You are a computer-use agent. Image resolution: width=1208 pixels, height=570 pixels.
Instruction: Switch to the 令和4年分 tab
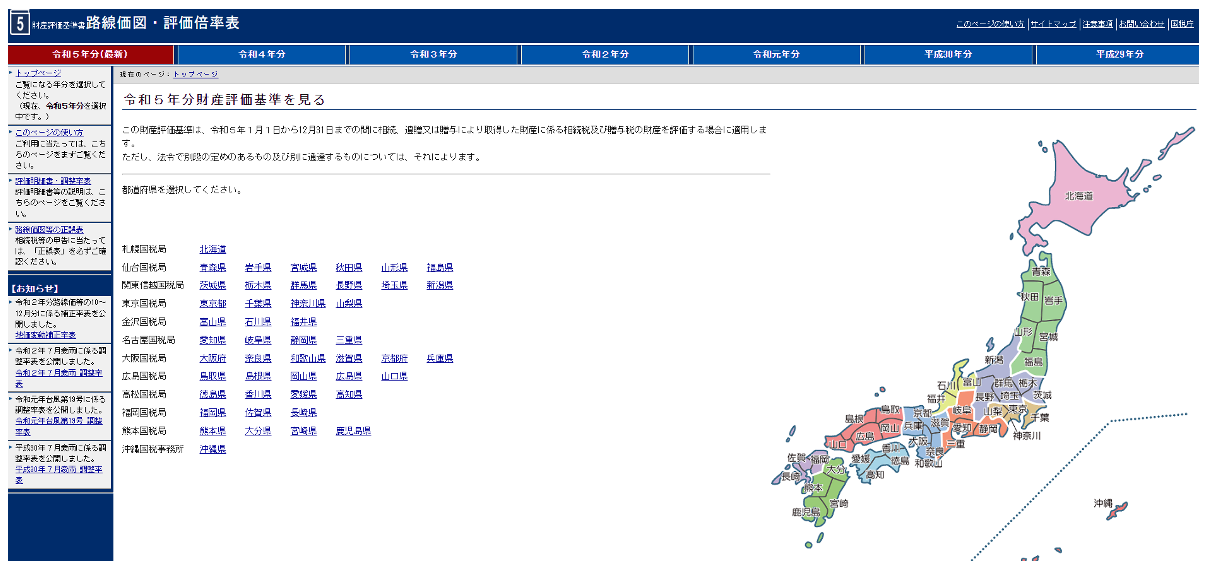click(262, 54)
